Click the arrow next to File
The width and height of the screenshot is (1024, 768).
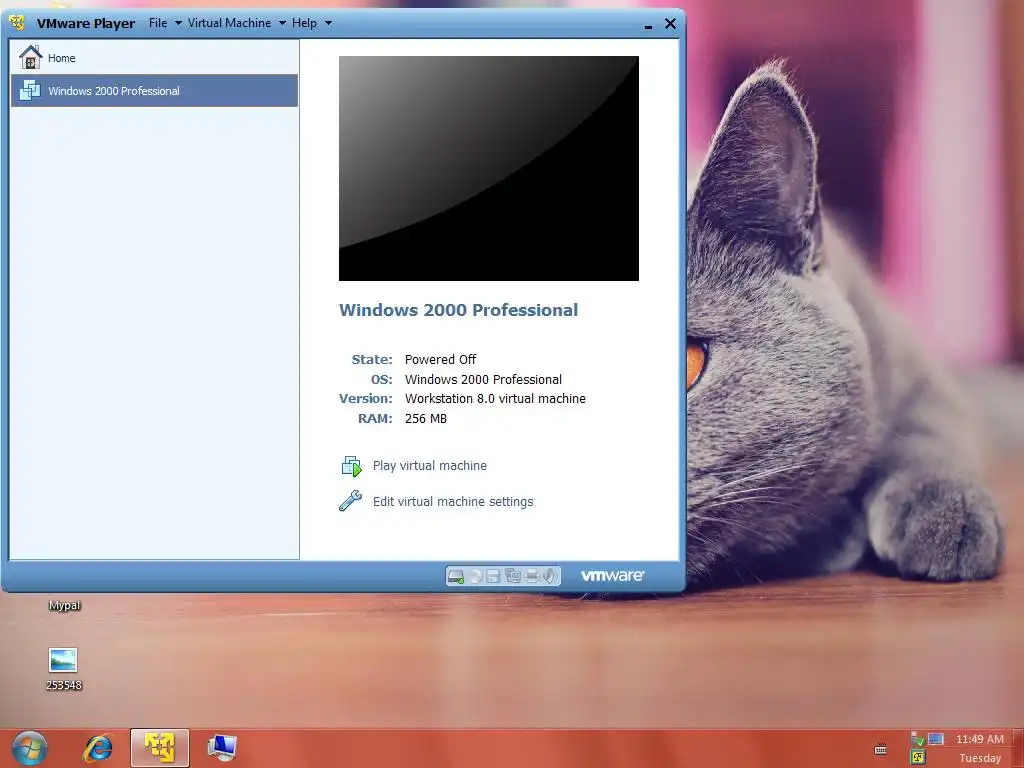click(178, 24)
